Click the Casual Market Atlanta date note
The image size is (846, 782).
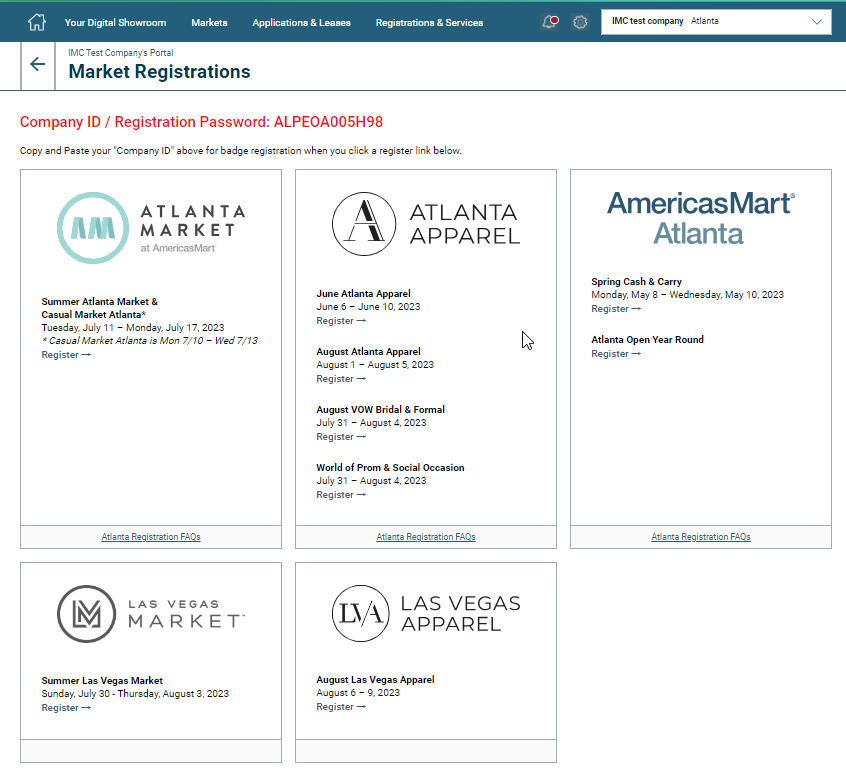149,341
